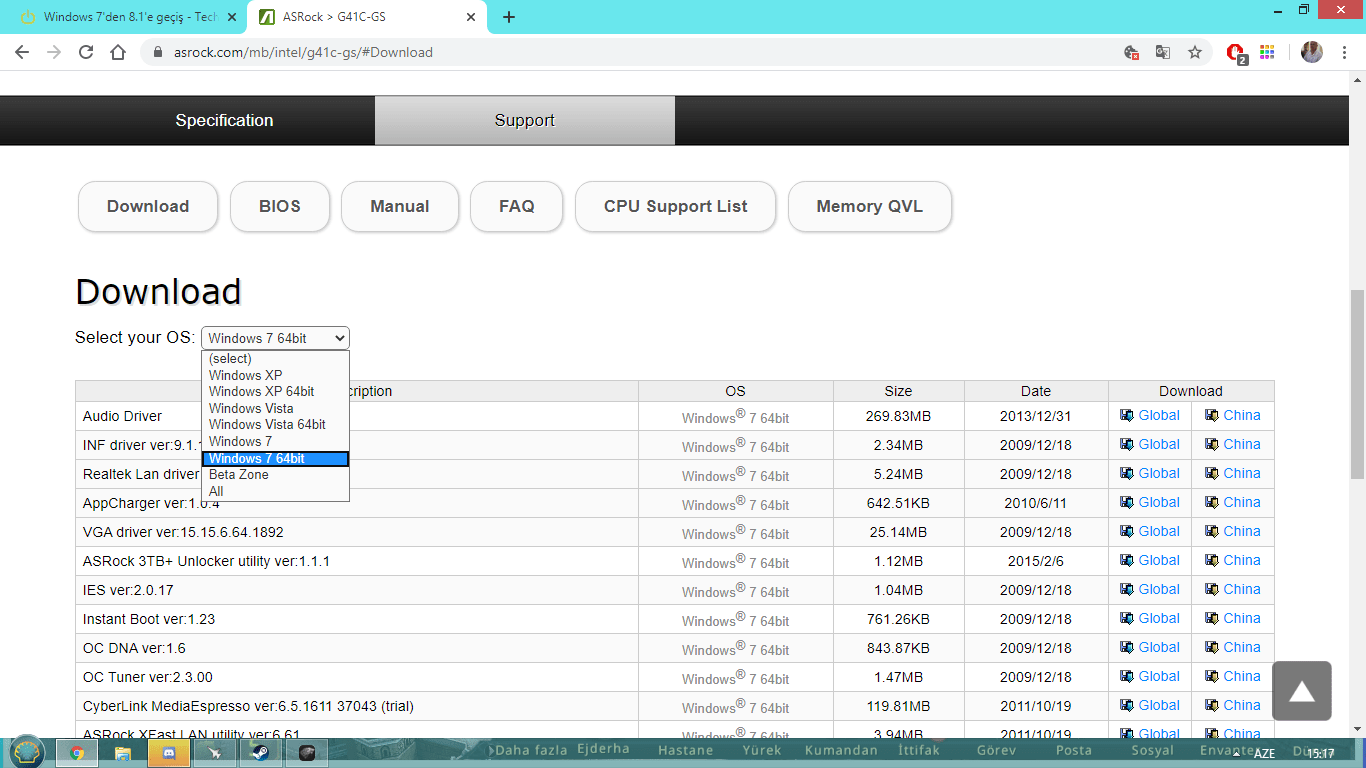Open the colorful grid extension icon
The height and width of the screenshot is (768, 1366).
click(x=1267, y=52)
